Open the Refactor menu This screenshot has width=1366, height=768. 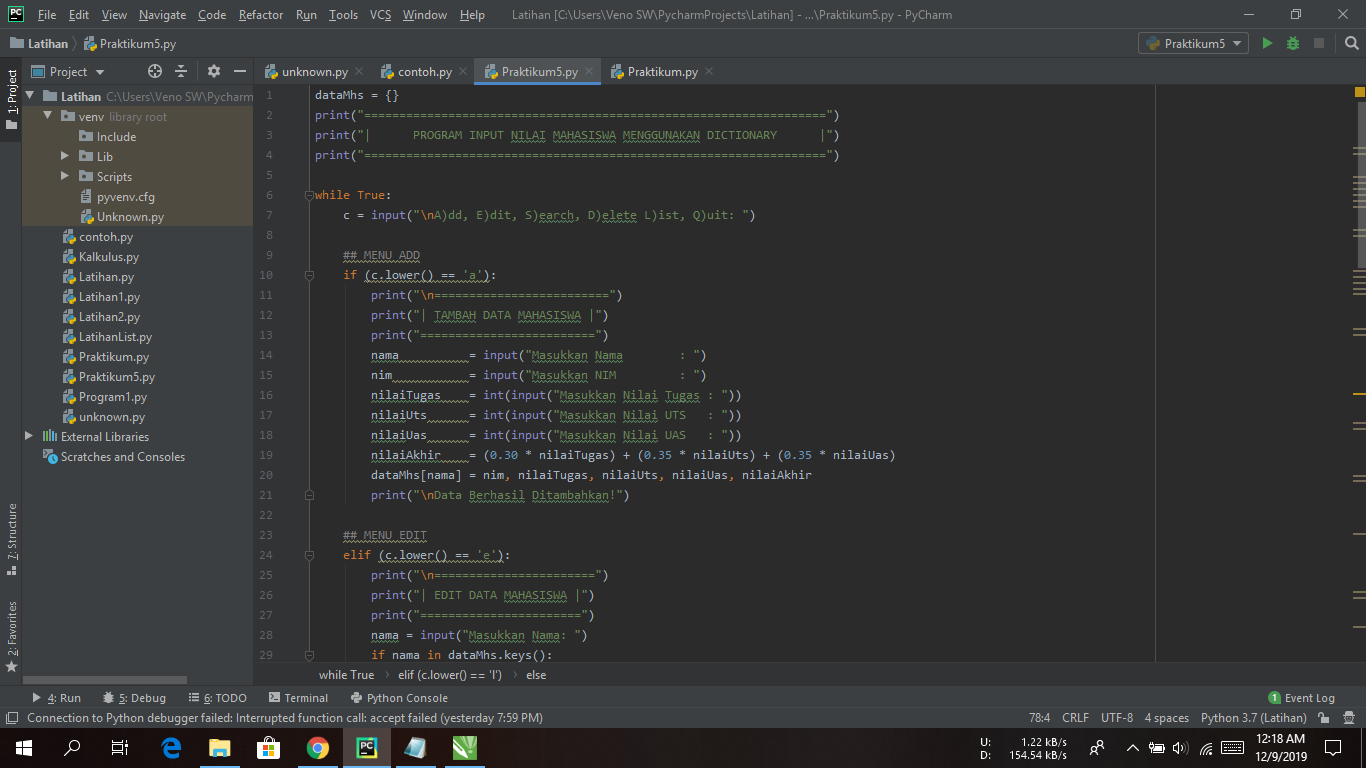point(261,15)
